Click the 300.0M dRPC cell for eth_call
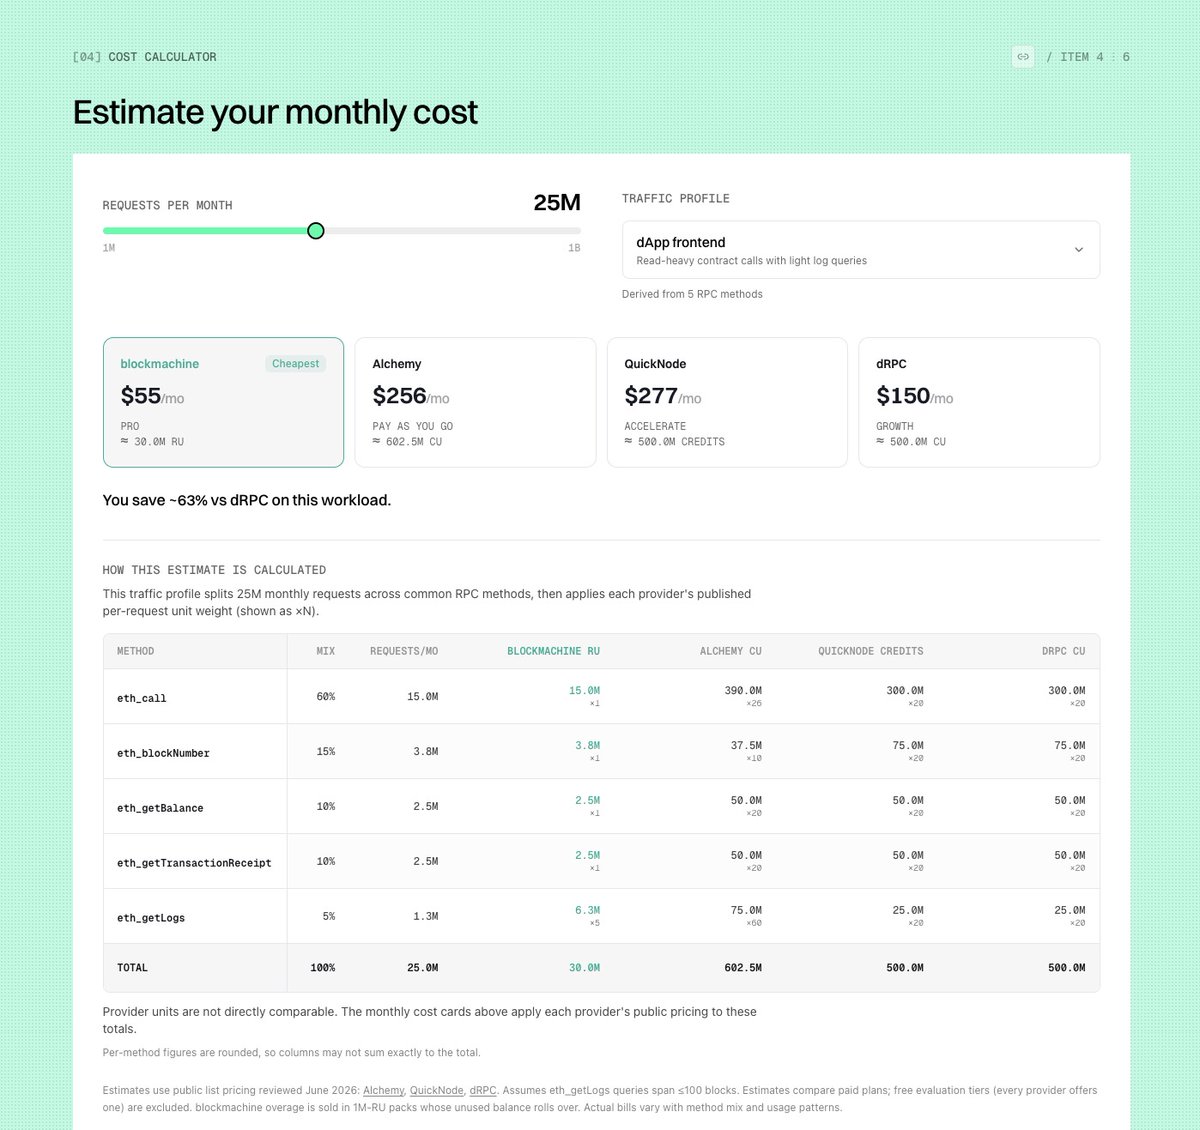This screenshot has width=1200, height=1130. click(1066, 691)
